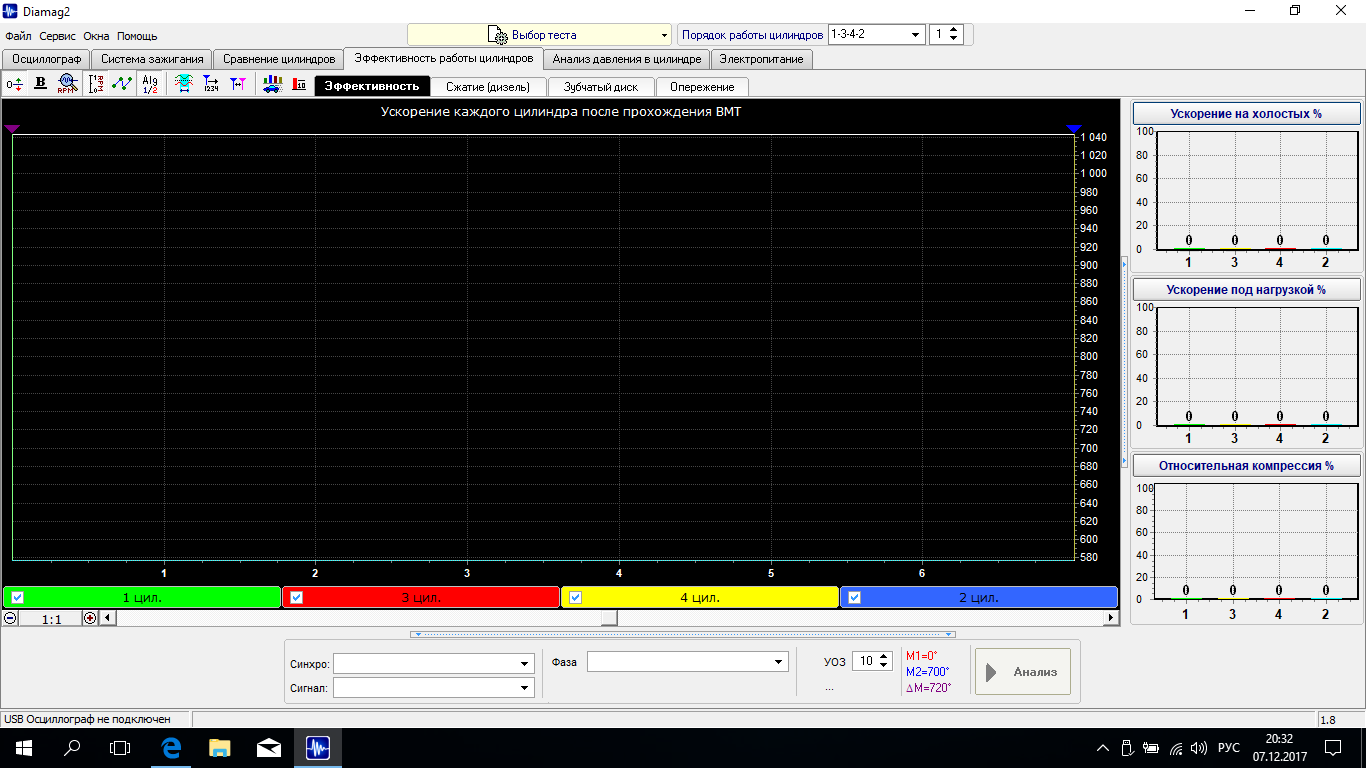Open the RPM magnifier tool
Screen dimensions: 1366x768
[67, 85]
